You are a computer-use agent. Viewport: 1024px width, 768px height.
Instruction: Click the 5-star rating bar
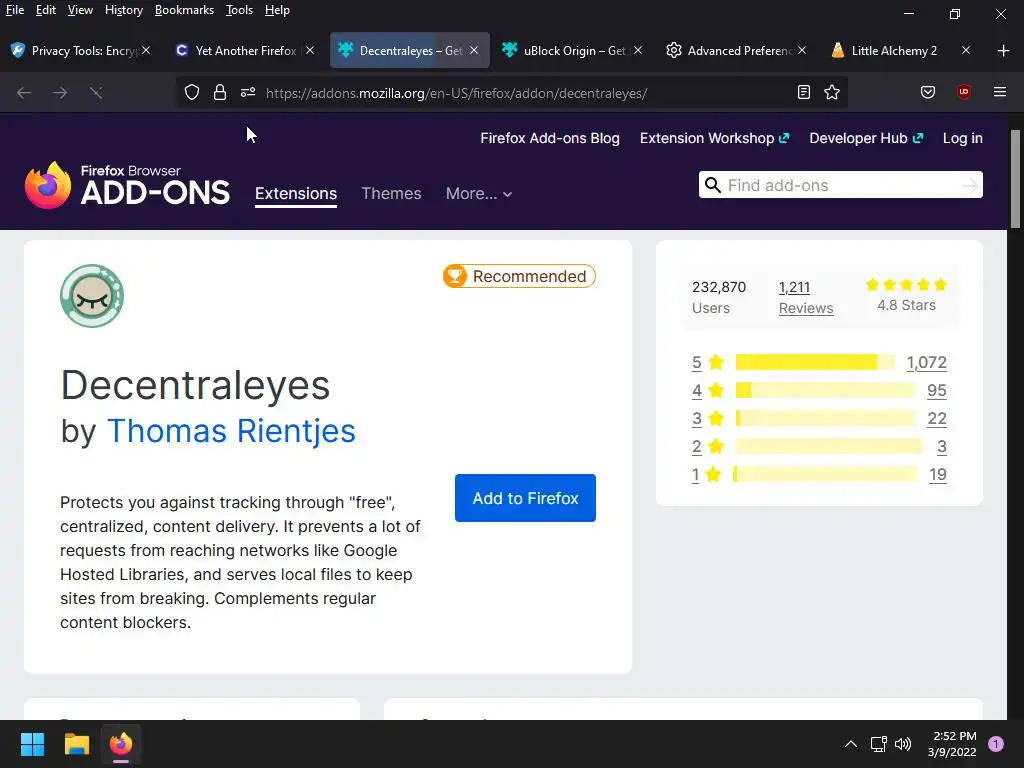[x=815, y=362]
